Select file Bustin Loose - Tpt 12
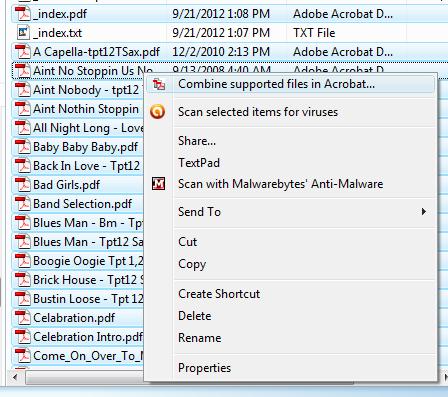This screenshot has width=448, height=397. click(88, 299)
